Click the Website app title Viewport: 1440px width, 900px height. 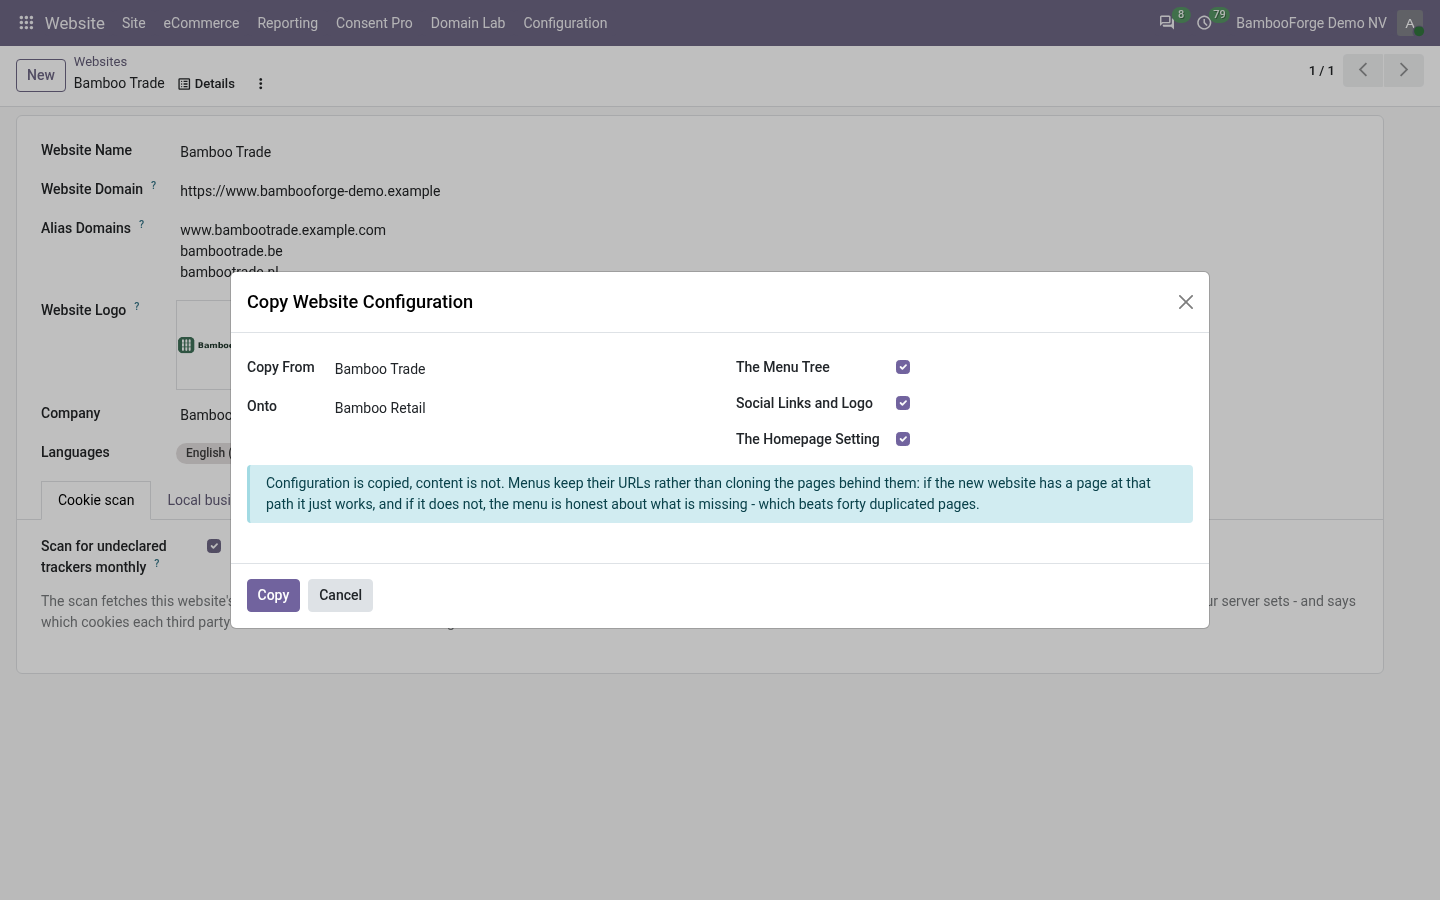point(75,23)
